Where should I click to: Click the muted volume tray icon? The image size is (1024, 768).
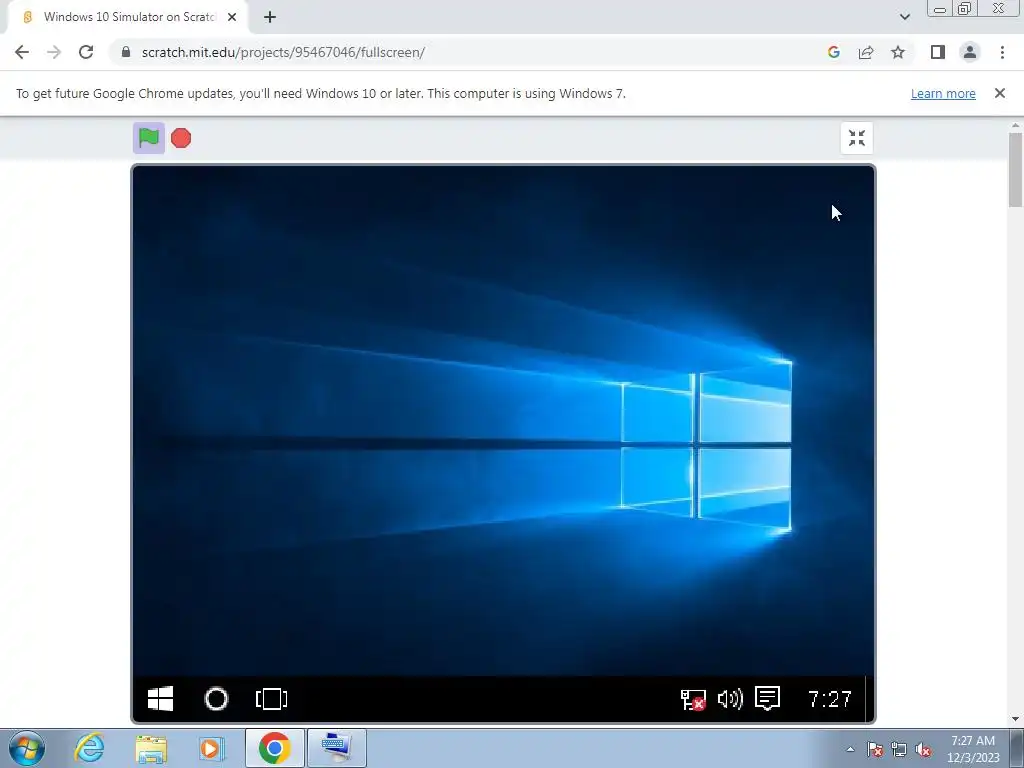coord(923,749)
